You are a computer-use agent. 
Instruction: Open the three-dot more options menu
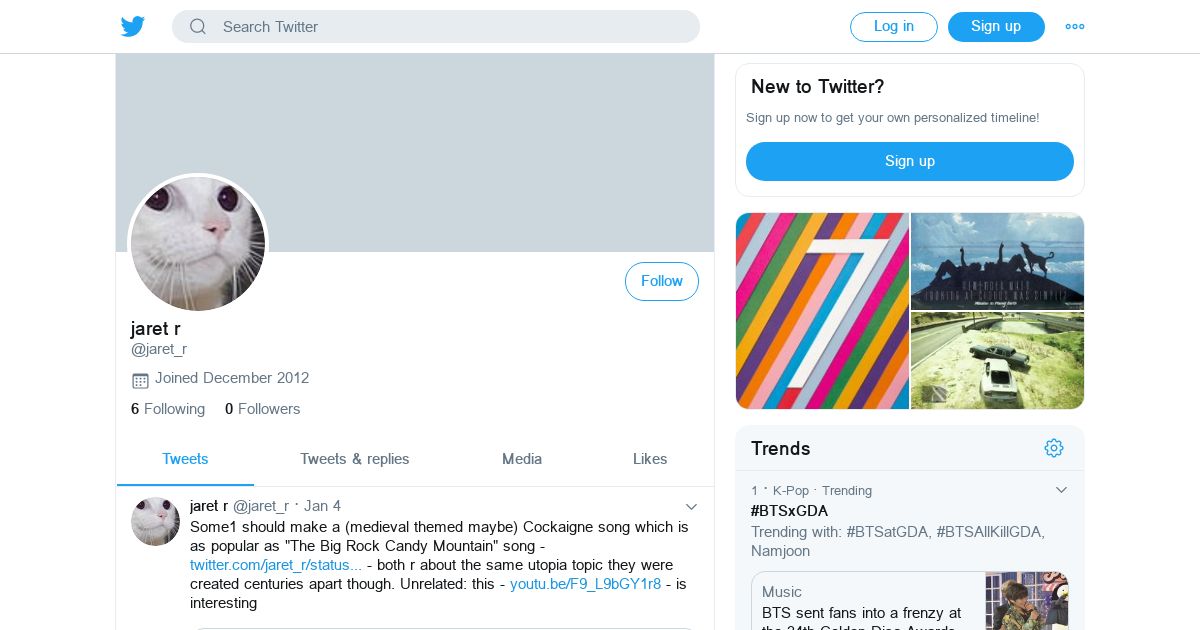tap(1075, 27)
